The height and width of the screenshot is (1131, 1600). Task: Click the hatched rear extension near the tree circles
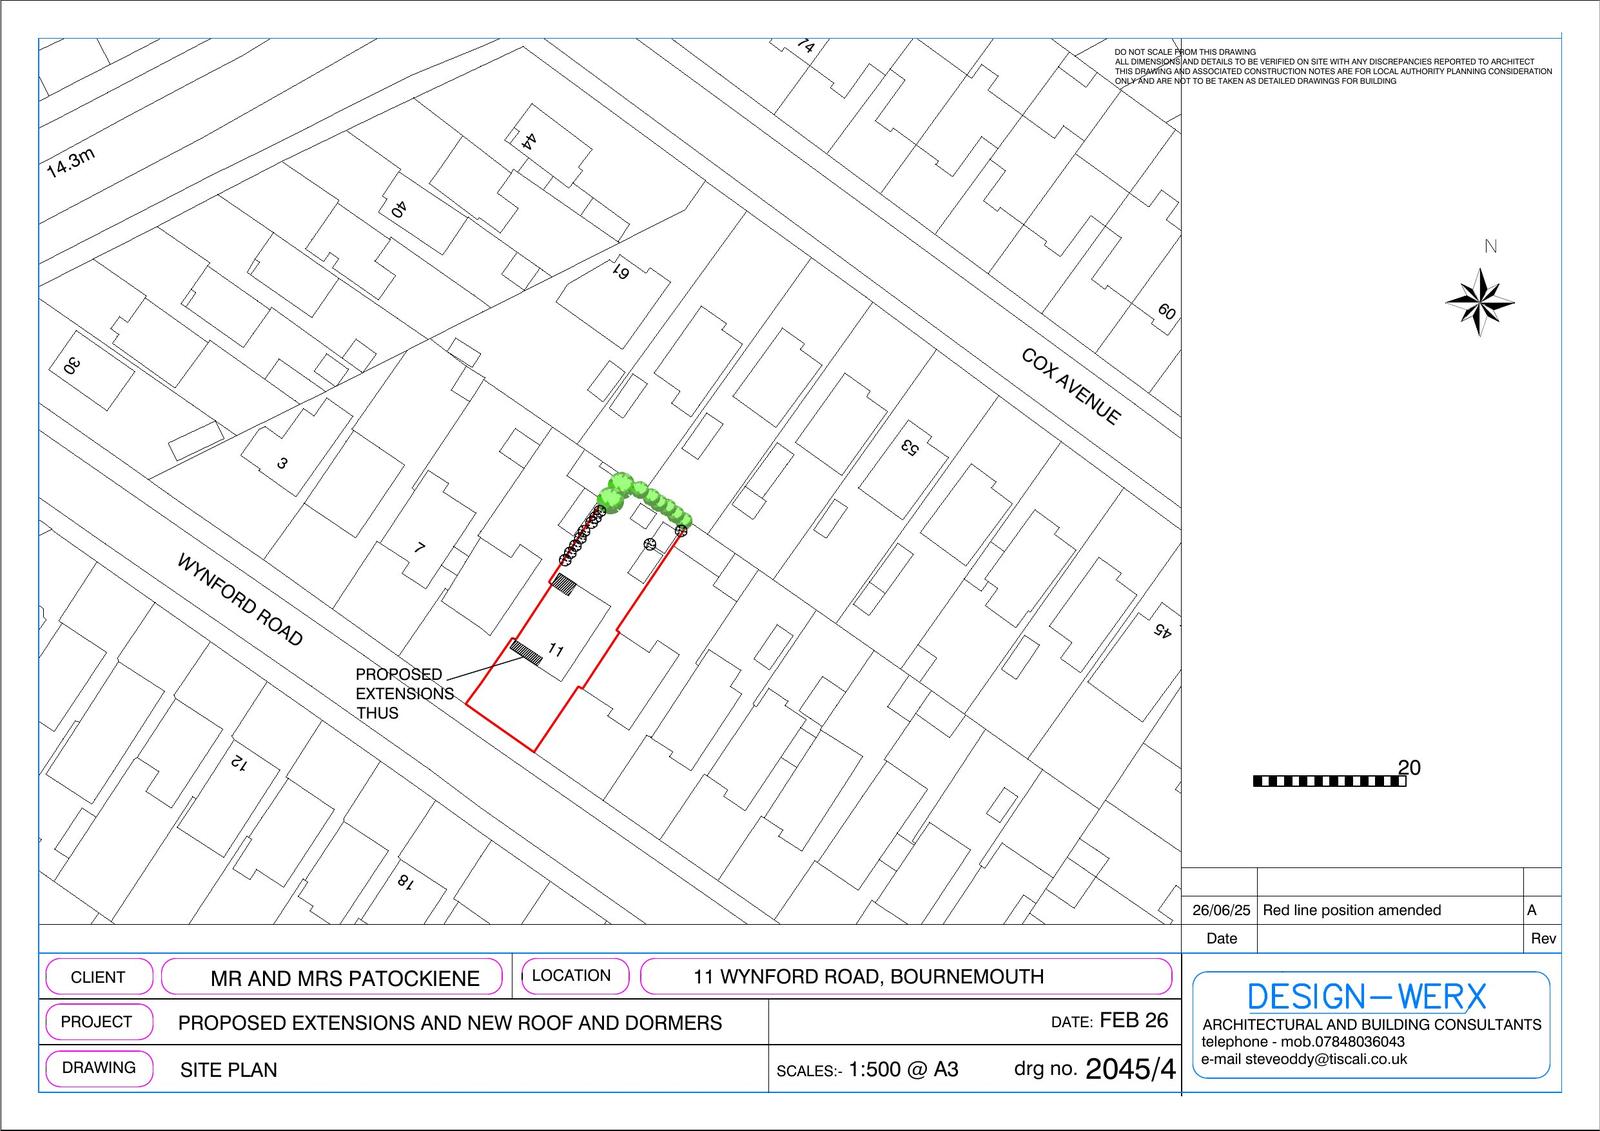565,584
